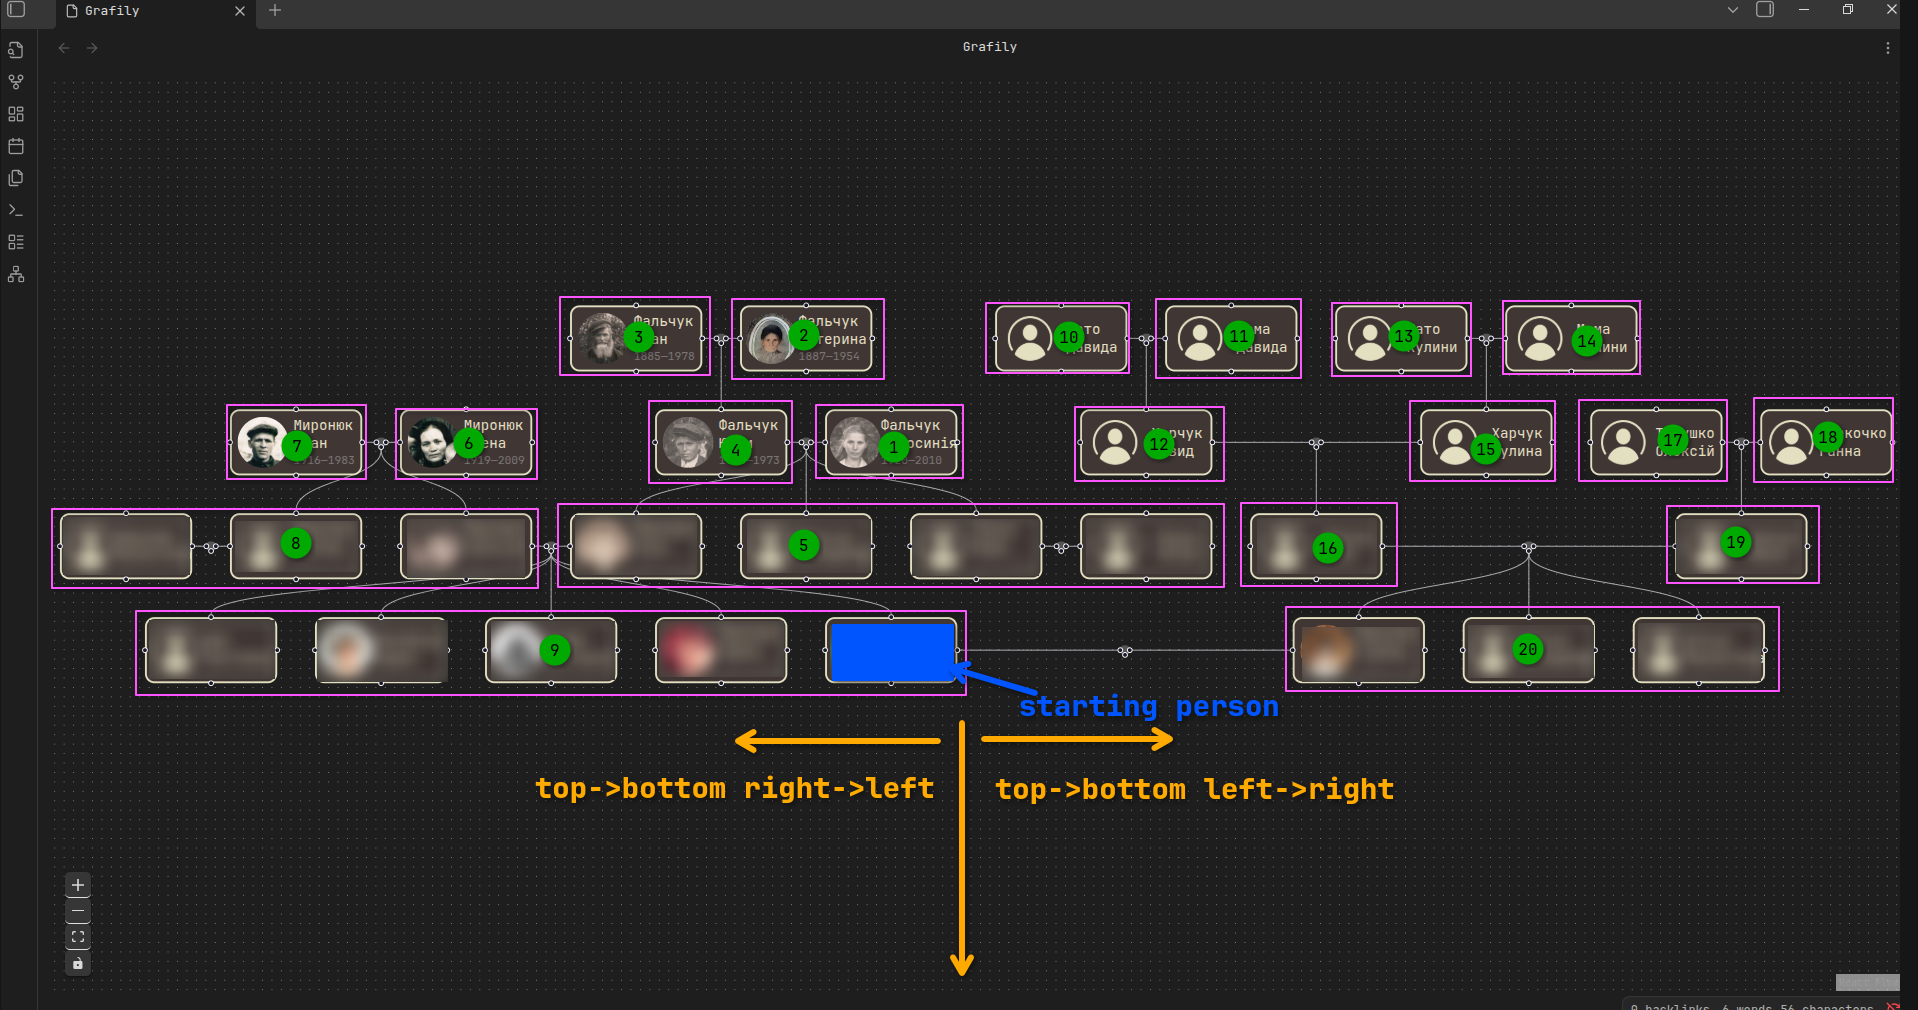The image size is (1918, 1010).
Task: Select the Харчук card ending in 'вид'
Action: pos(1147,443)
